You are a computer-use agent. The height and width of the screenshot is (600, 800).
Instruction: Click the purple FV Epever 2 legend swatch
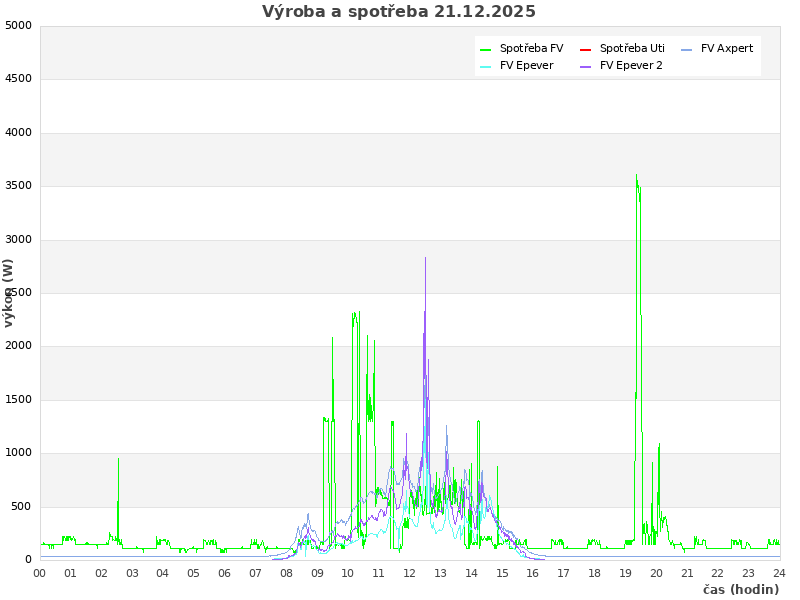586,66
